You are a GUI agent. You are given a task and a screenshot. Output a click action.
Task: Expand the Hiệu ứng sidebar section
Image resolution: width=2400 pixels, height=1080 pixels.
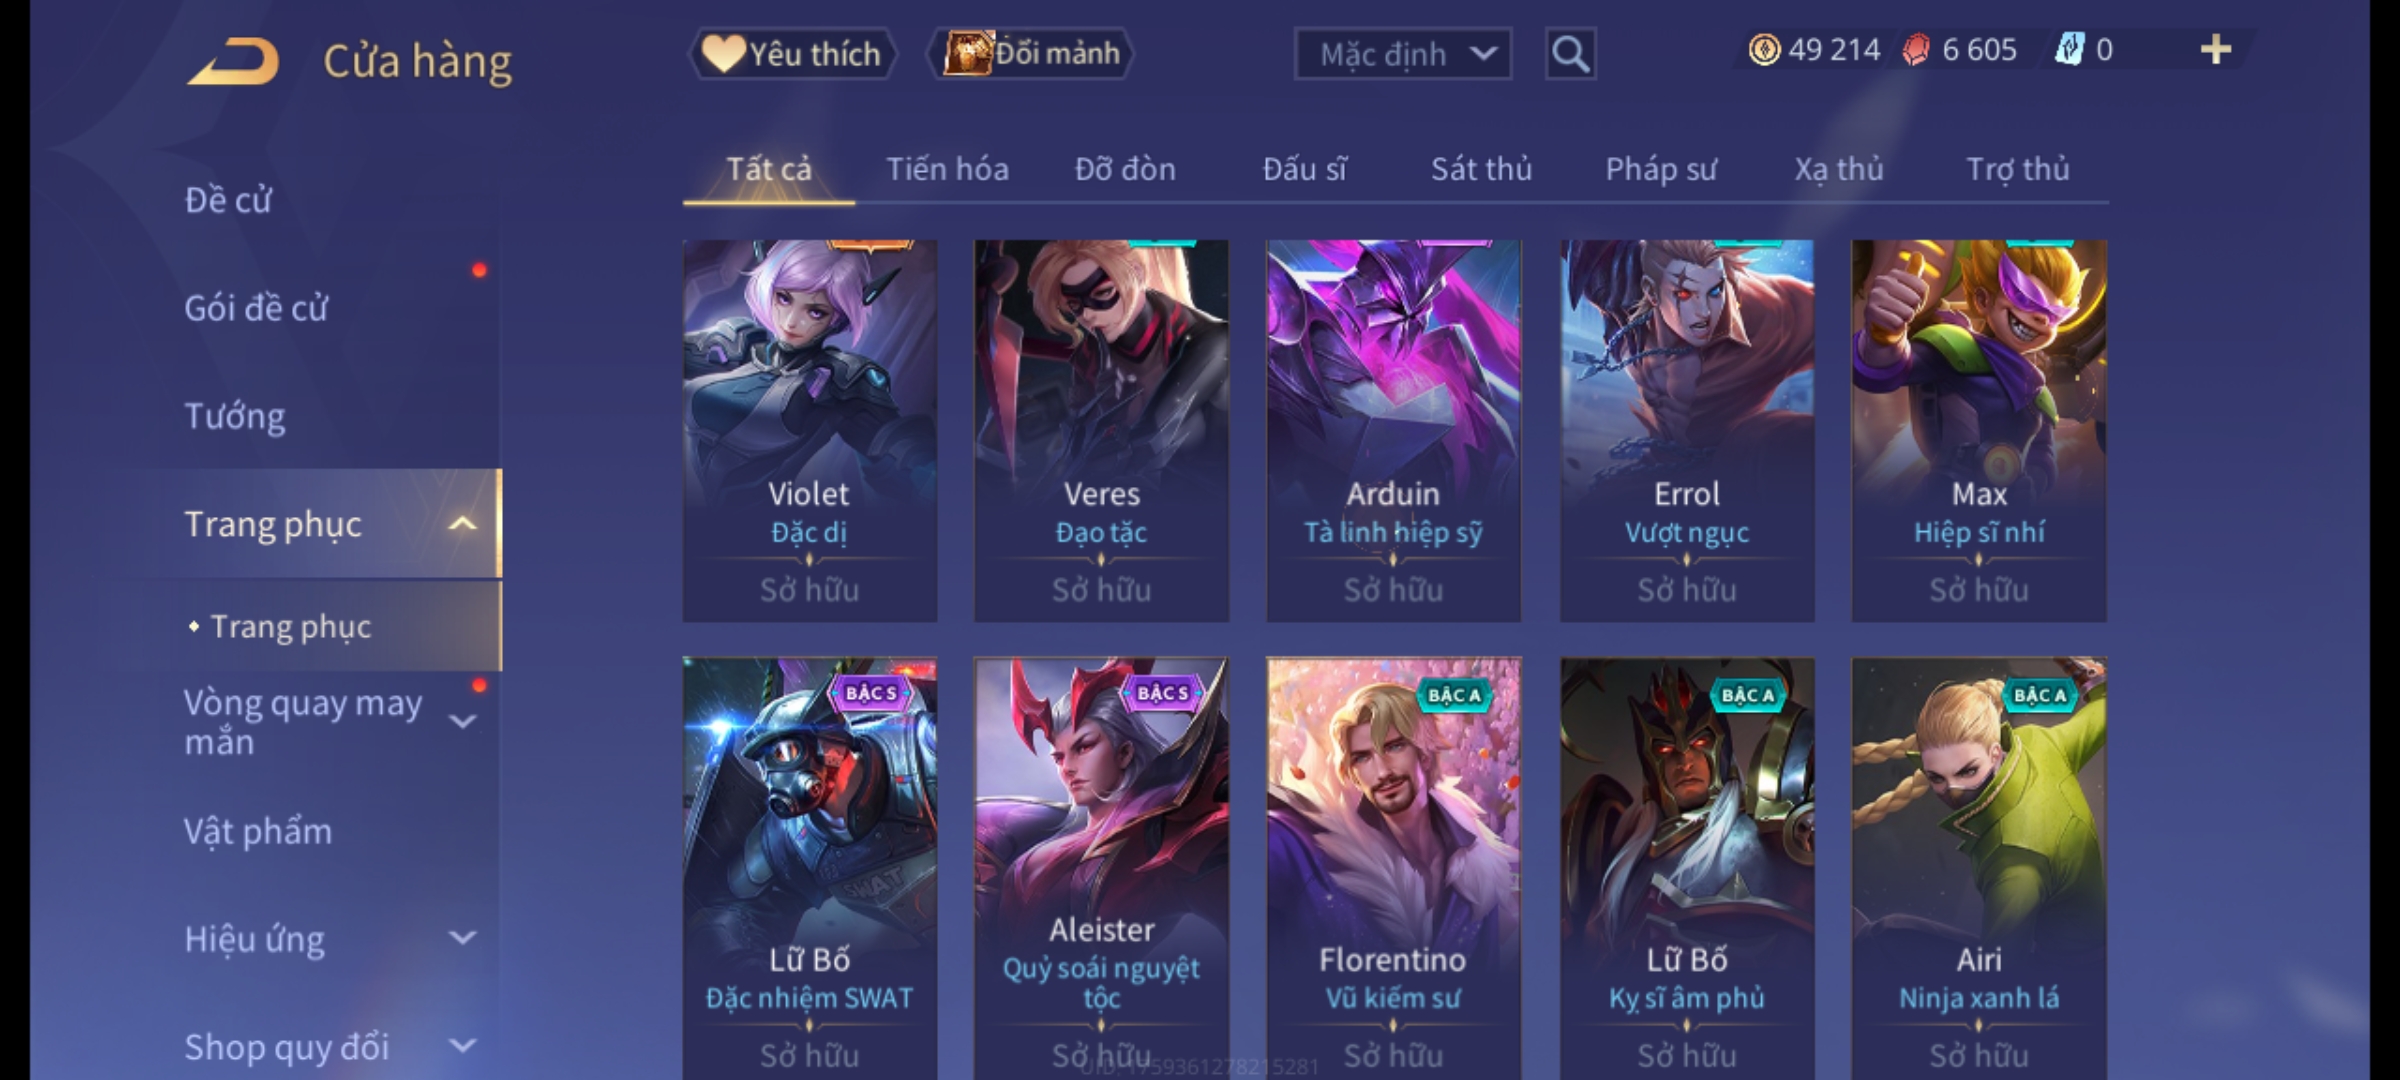(462, 938)
